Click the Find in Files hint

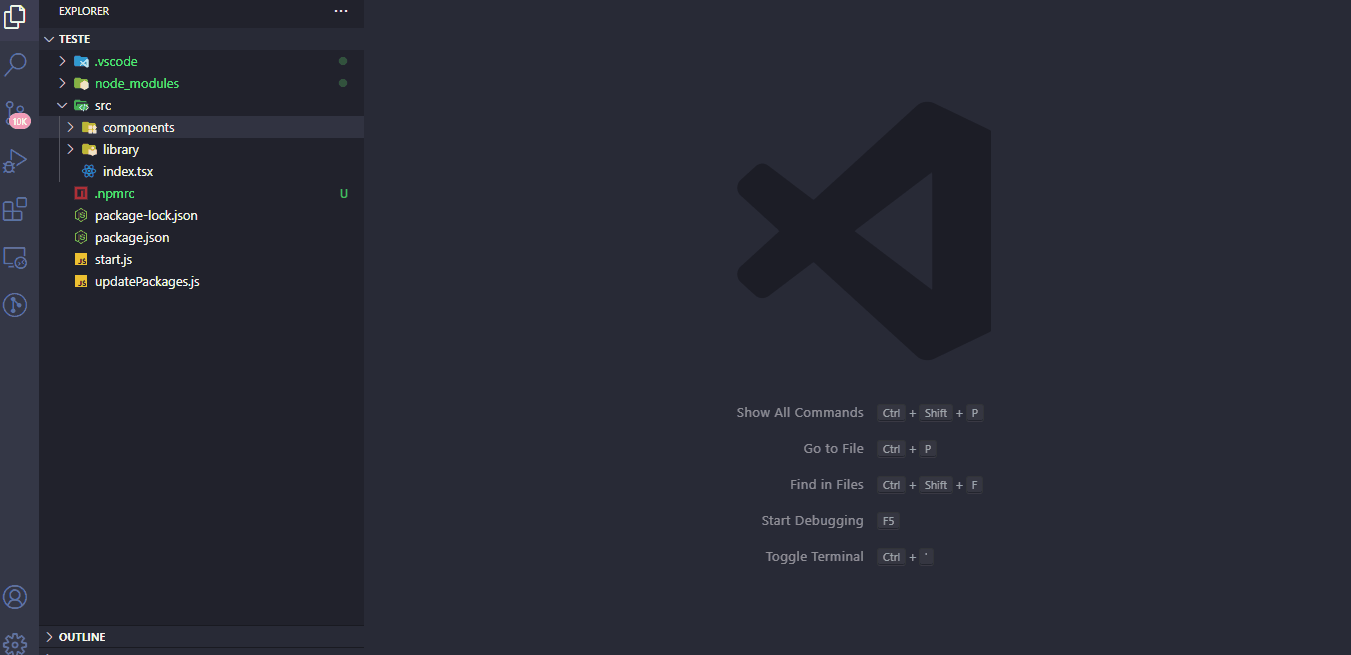[x=827, y=484]
